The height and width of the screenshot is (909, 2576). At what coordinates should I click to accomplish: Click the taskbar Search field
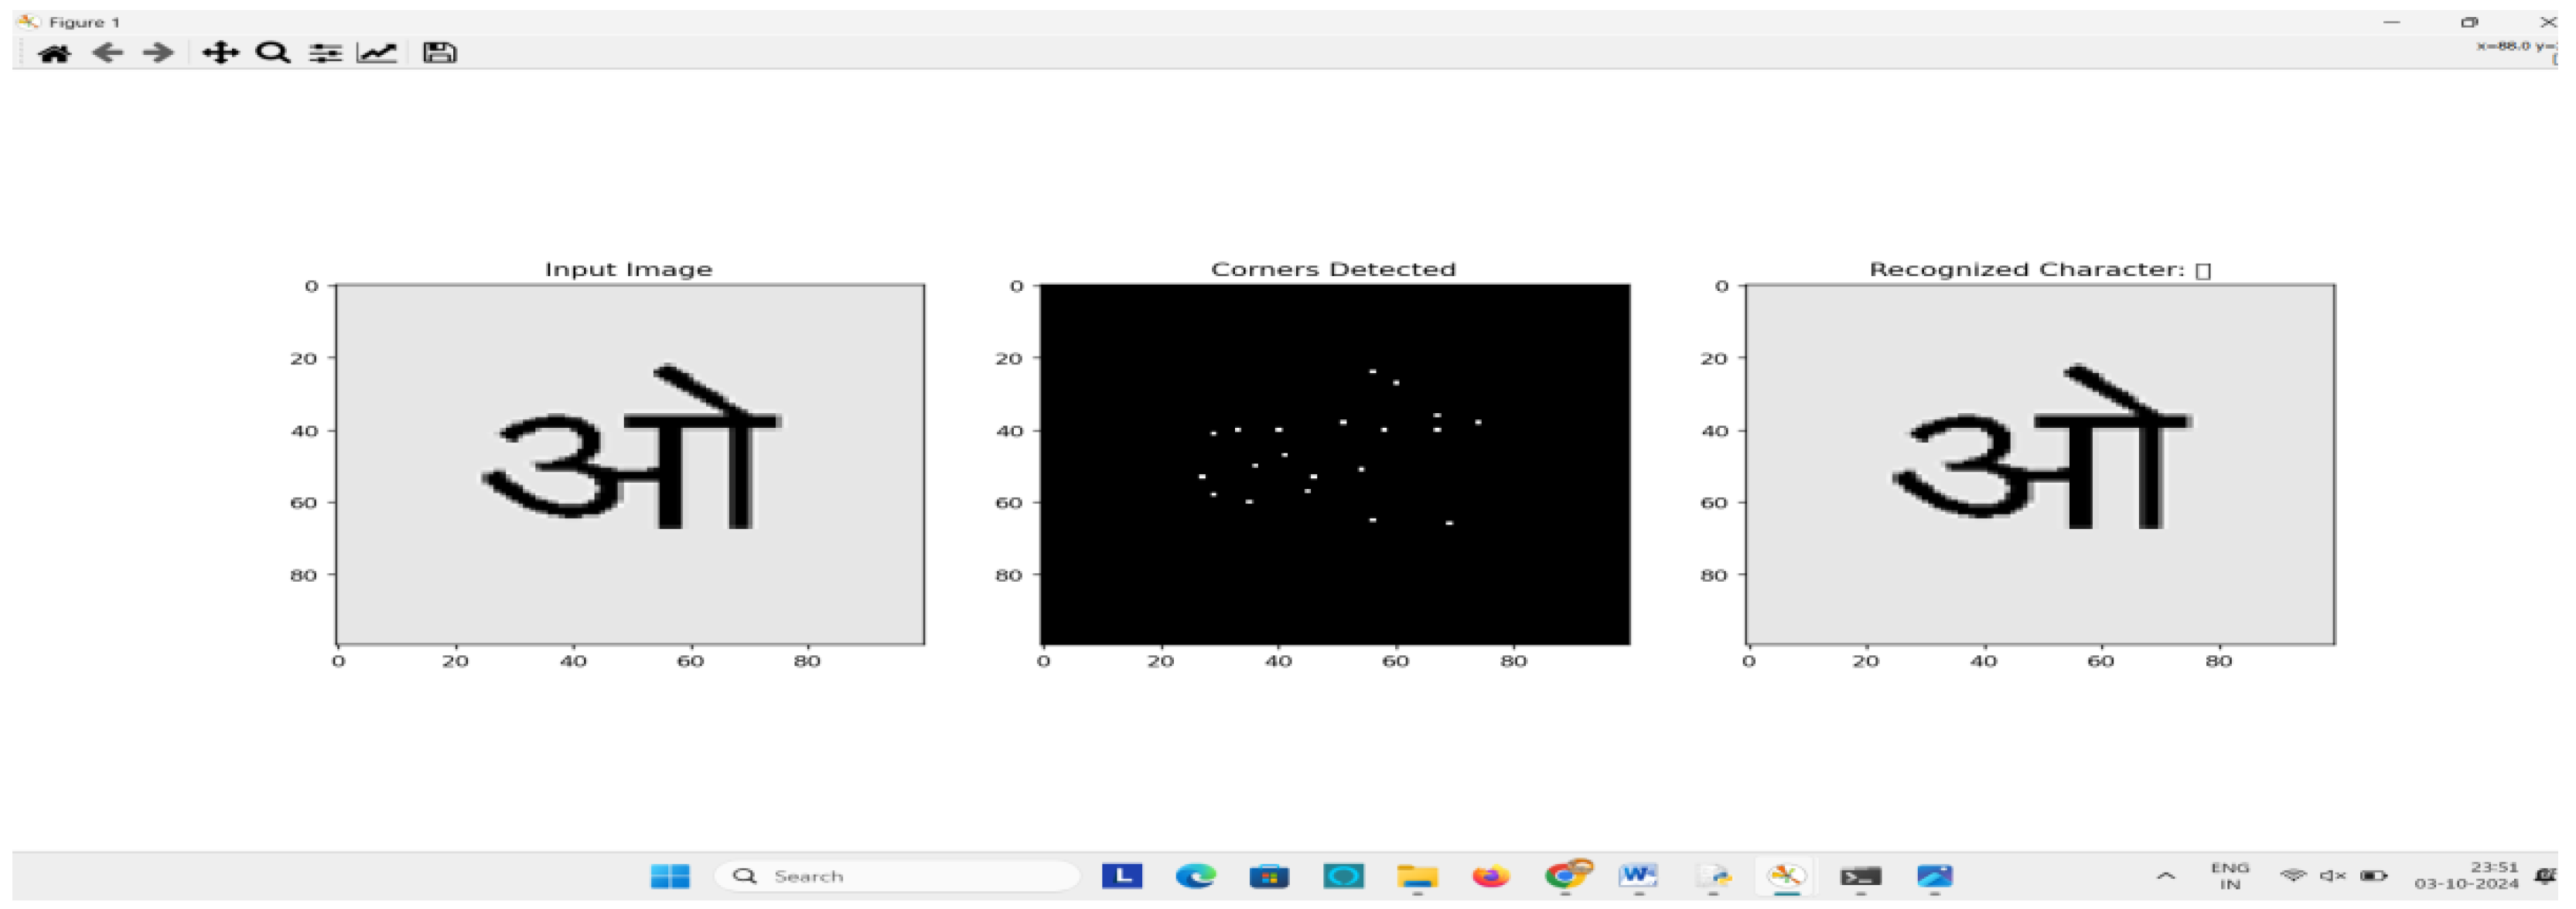click(895, 875)
